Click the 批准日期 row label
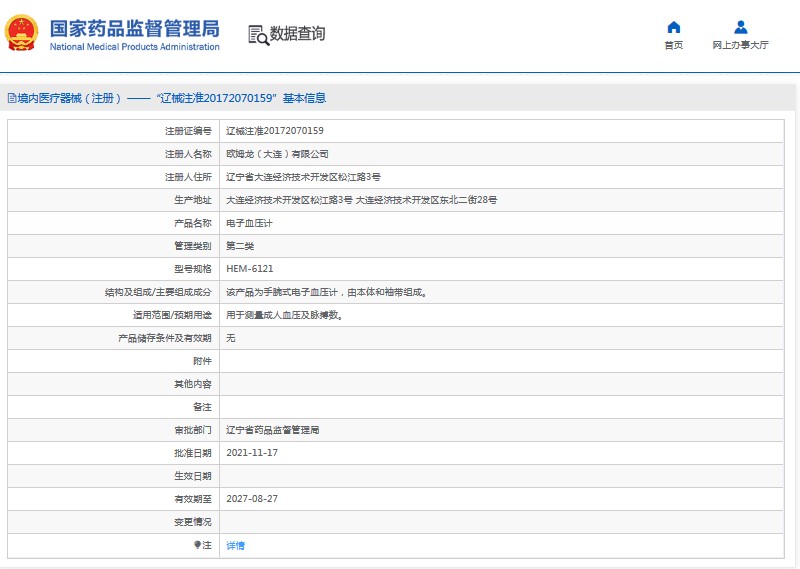Screen dimensions: 800x569 192,453
